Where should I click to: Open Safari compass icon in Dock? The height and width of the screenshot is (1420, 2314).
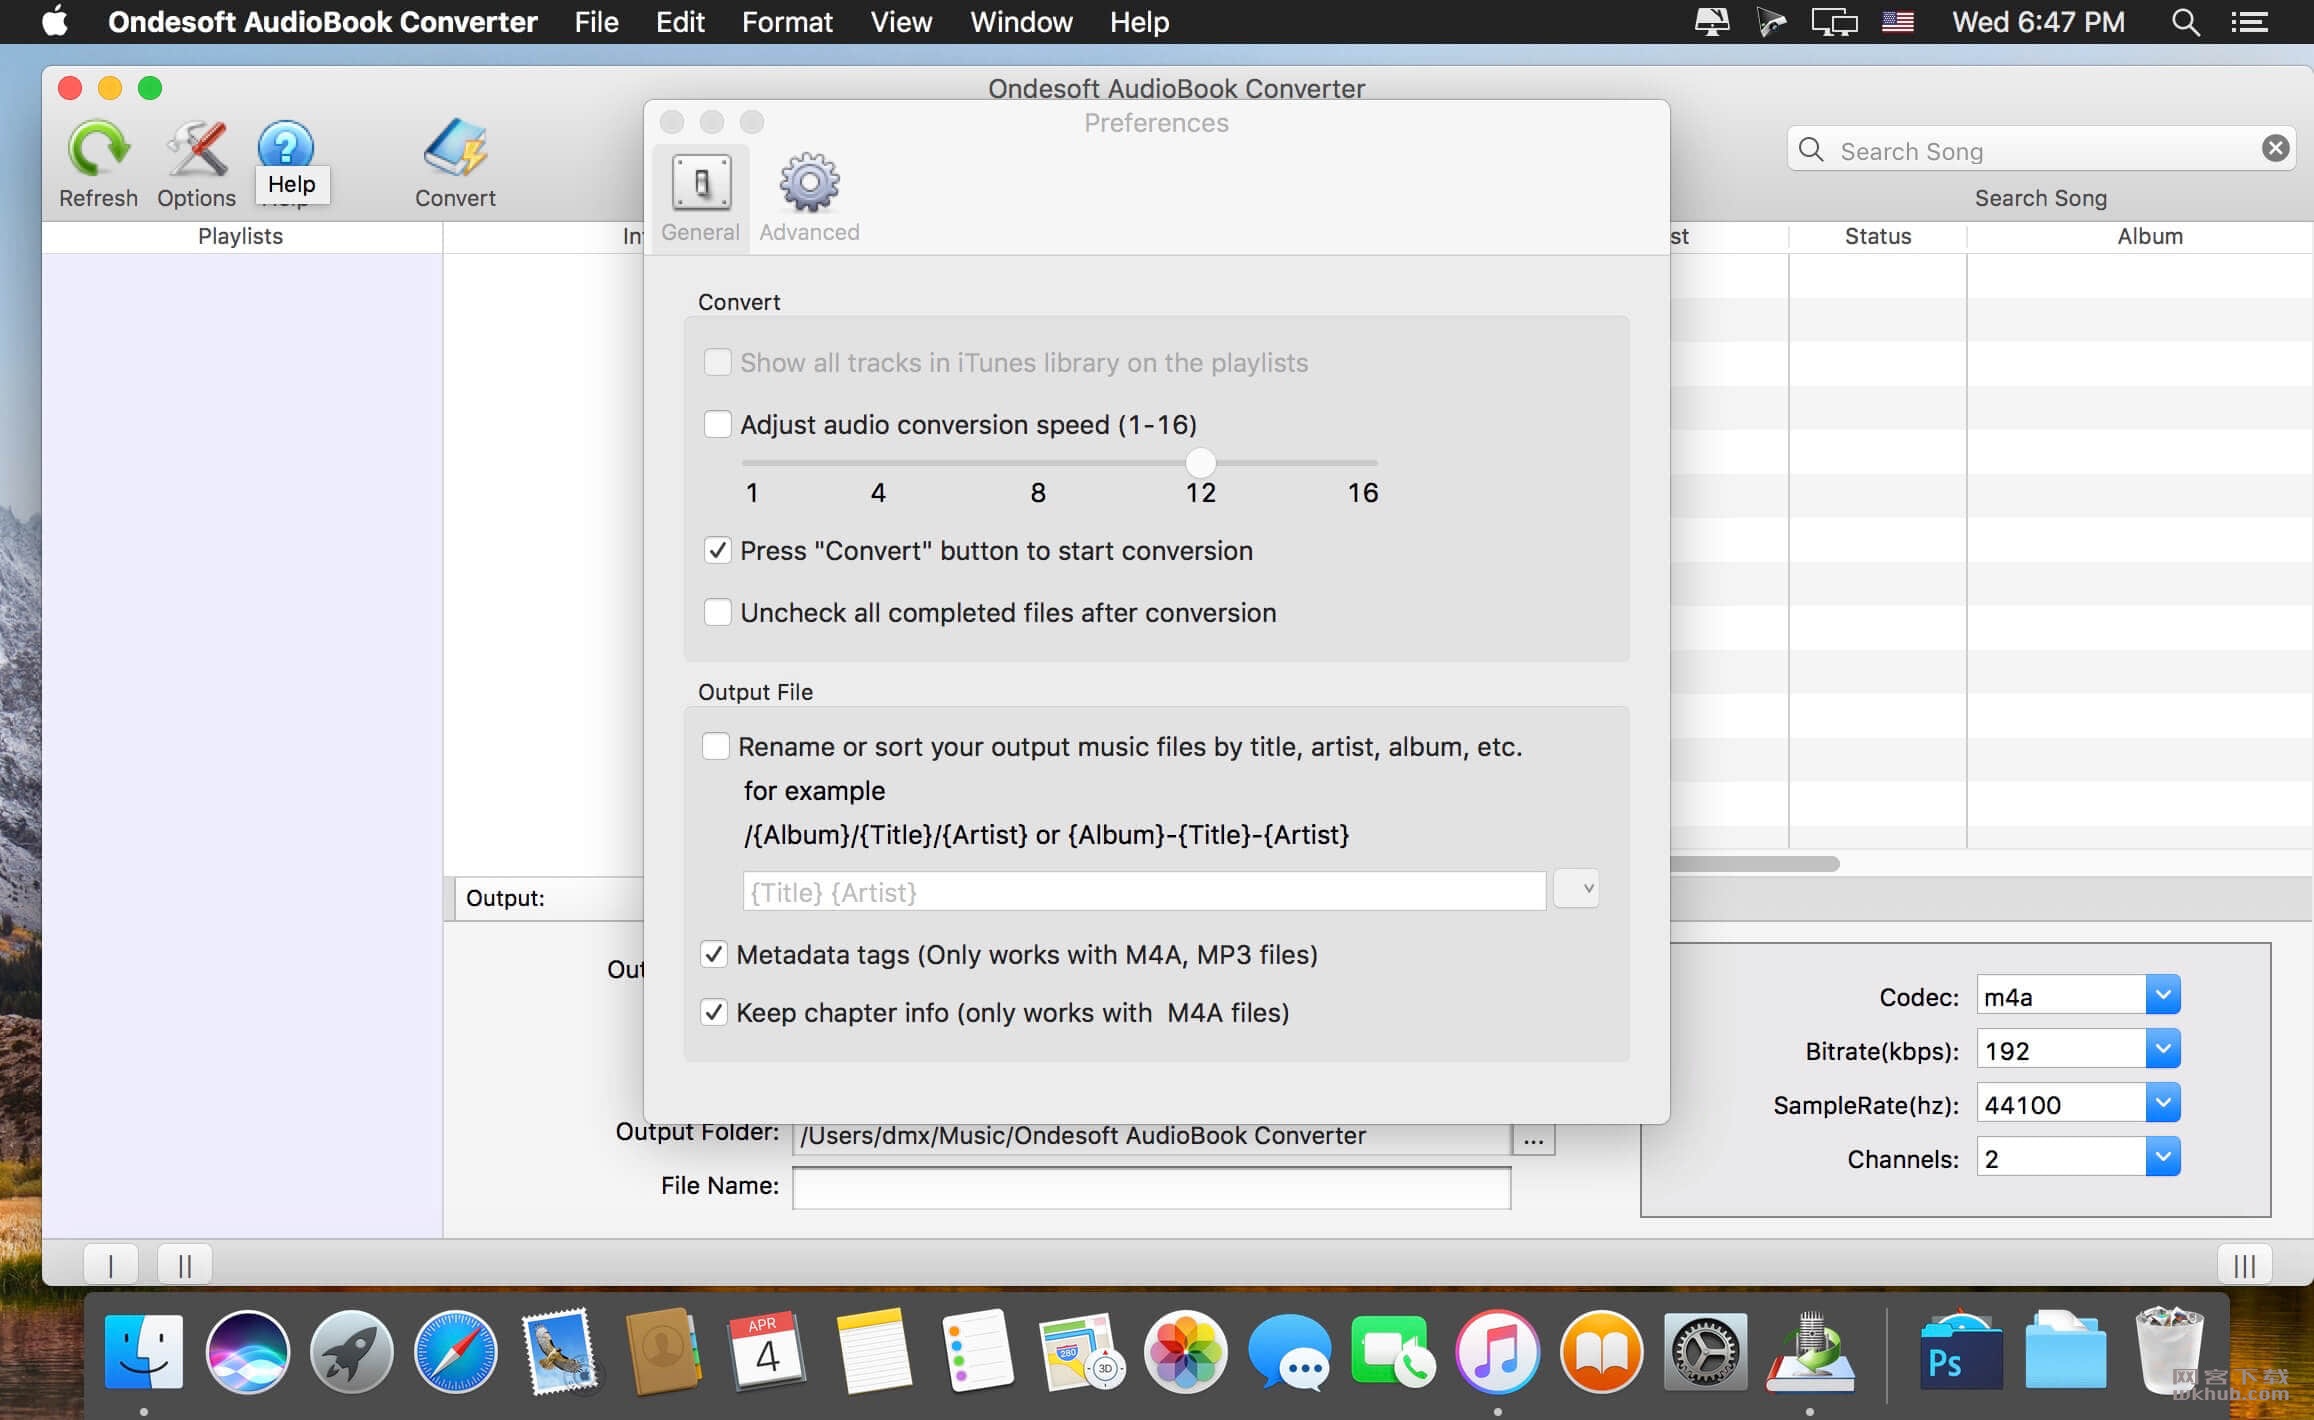(456, 1352)
